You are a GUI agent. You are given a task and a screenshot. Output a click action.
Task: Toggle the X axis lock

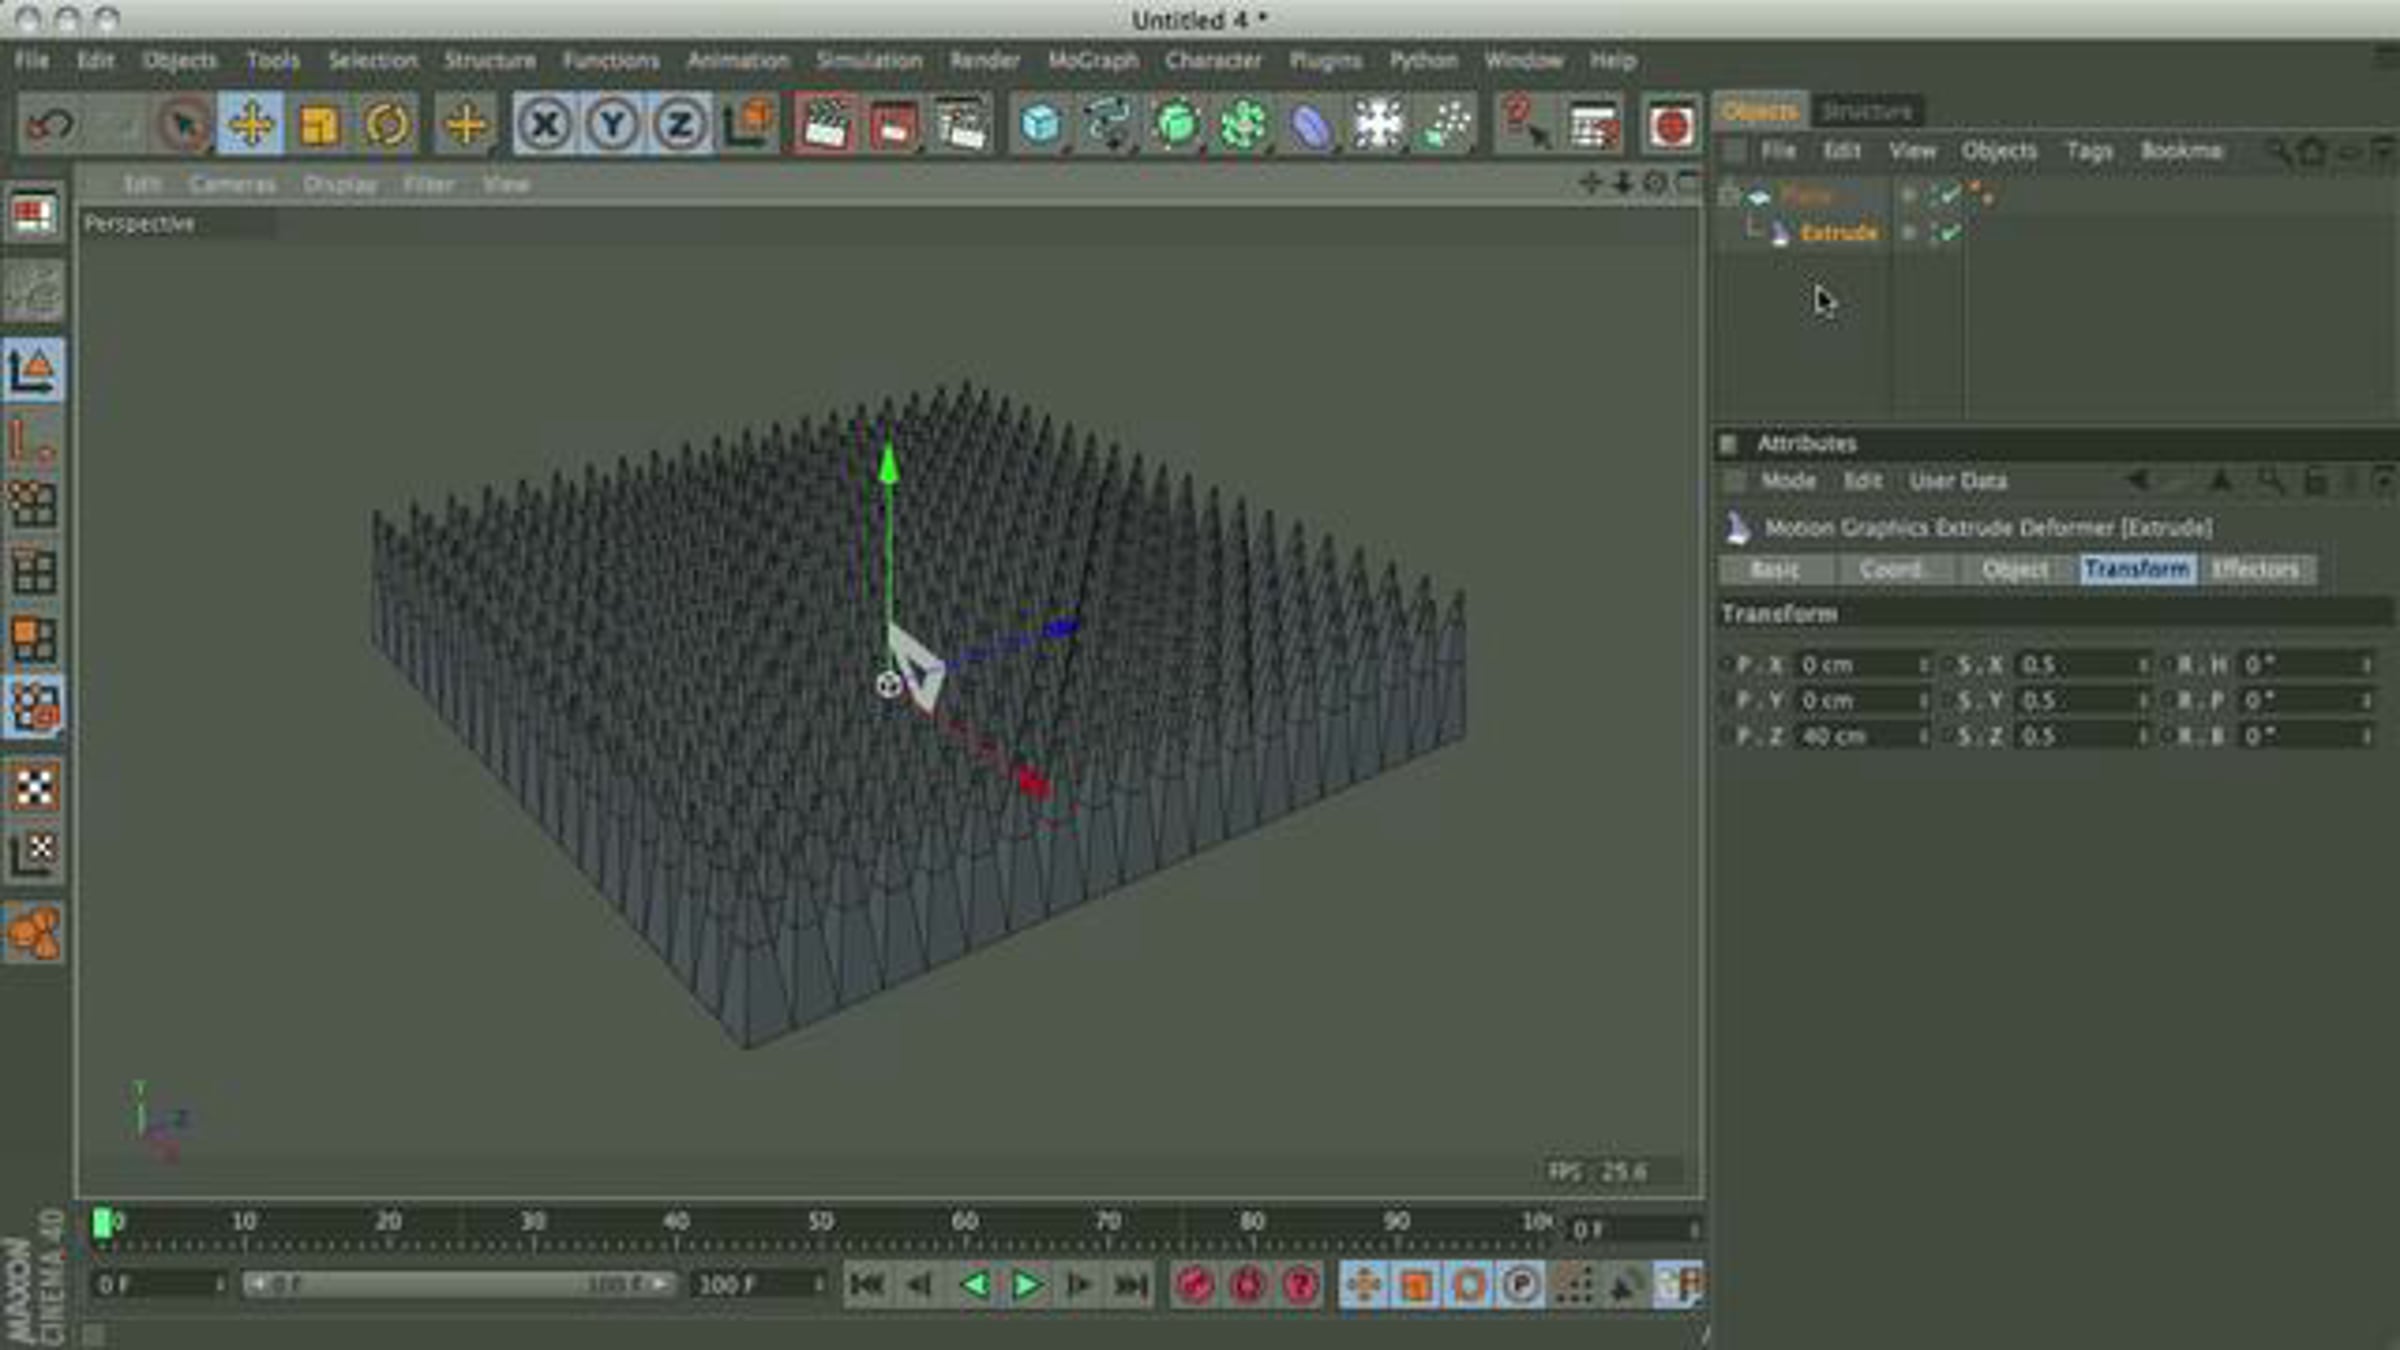click(x=545, y=125)
